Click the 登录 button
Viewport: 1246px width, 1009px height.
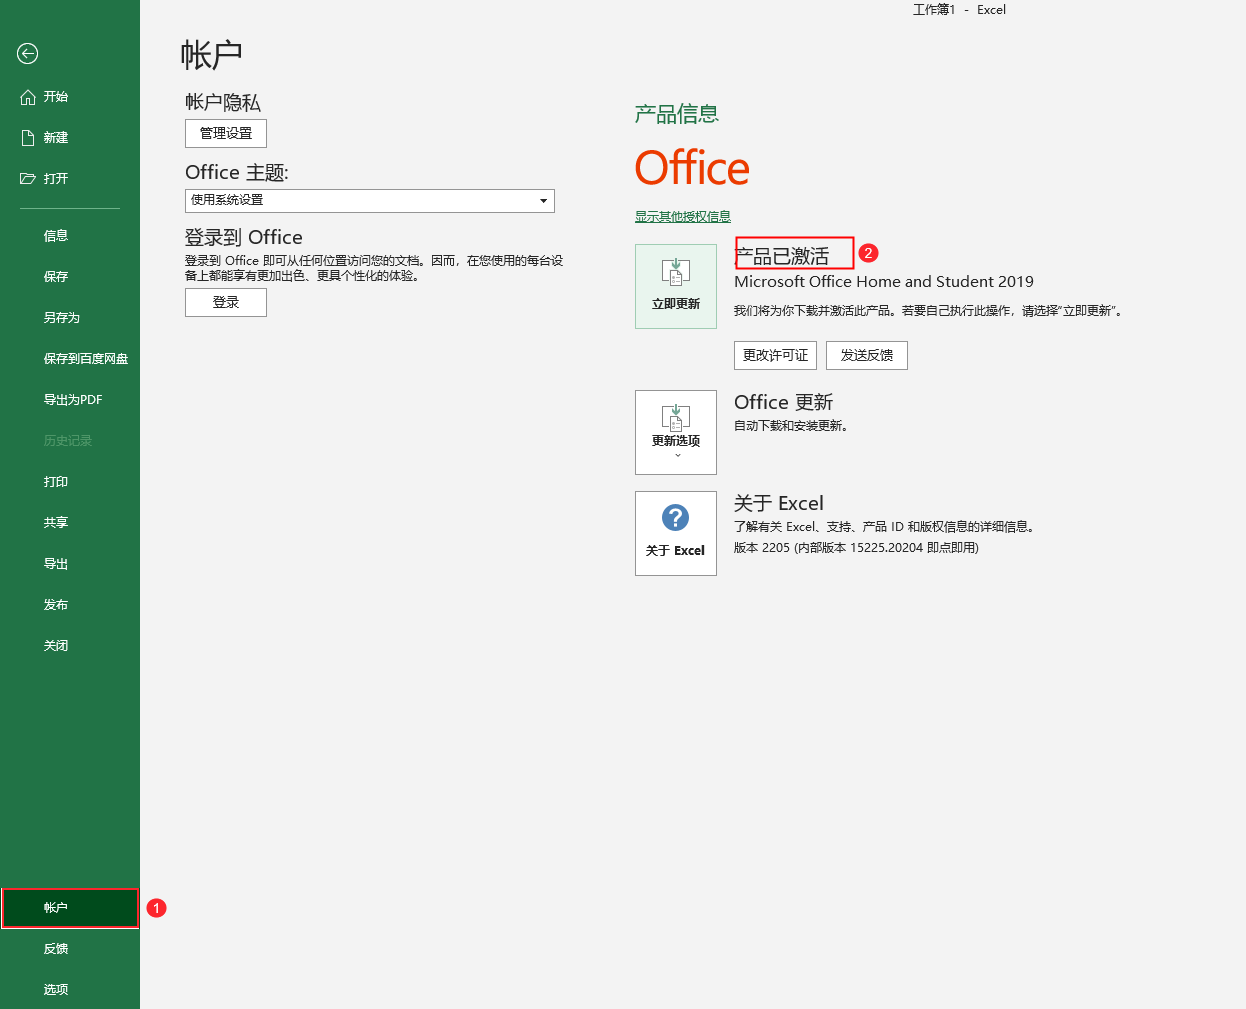tap(226, 303)
